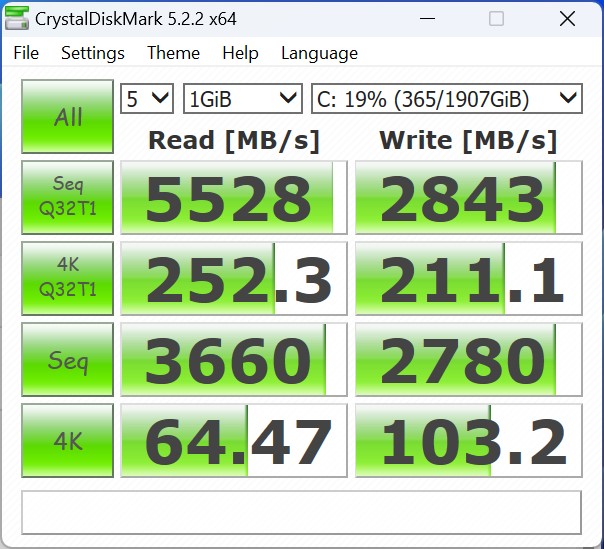
Task: Click the 4K Q32T1 write result 211.1
Action: point(468,278)
